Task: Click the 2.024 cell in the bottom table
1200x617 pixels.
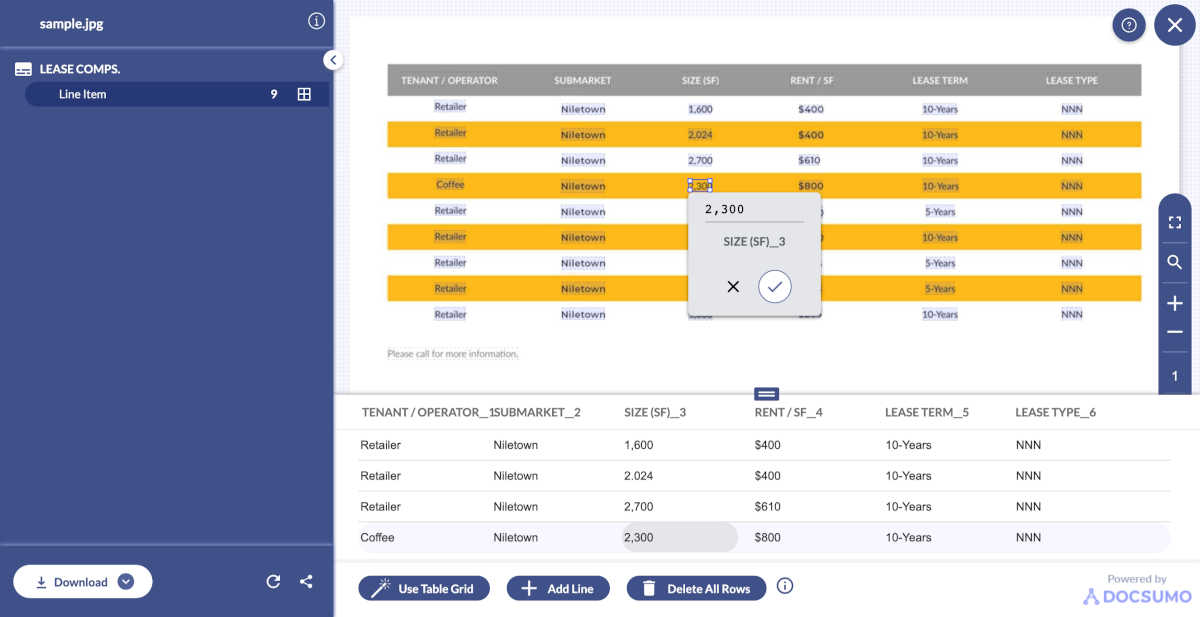Action: pyautogui.click(x=638, y=476)
